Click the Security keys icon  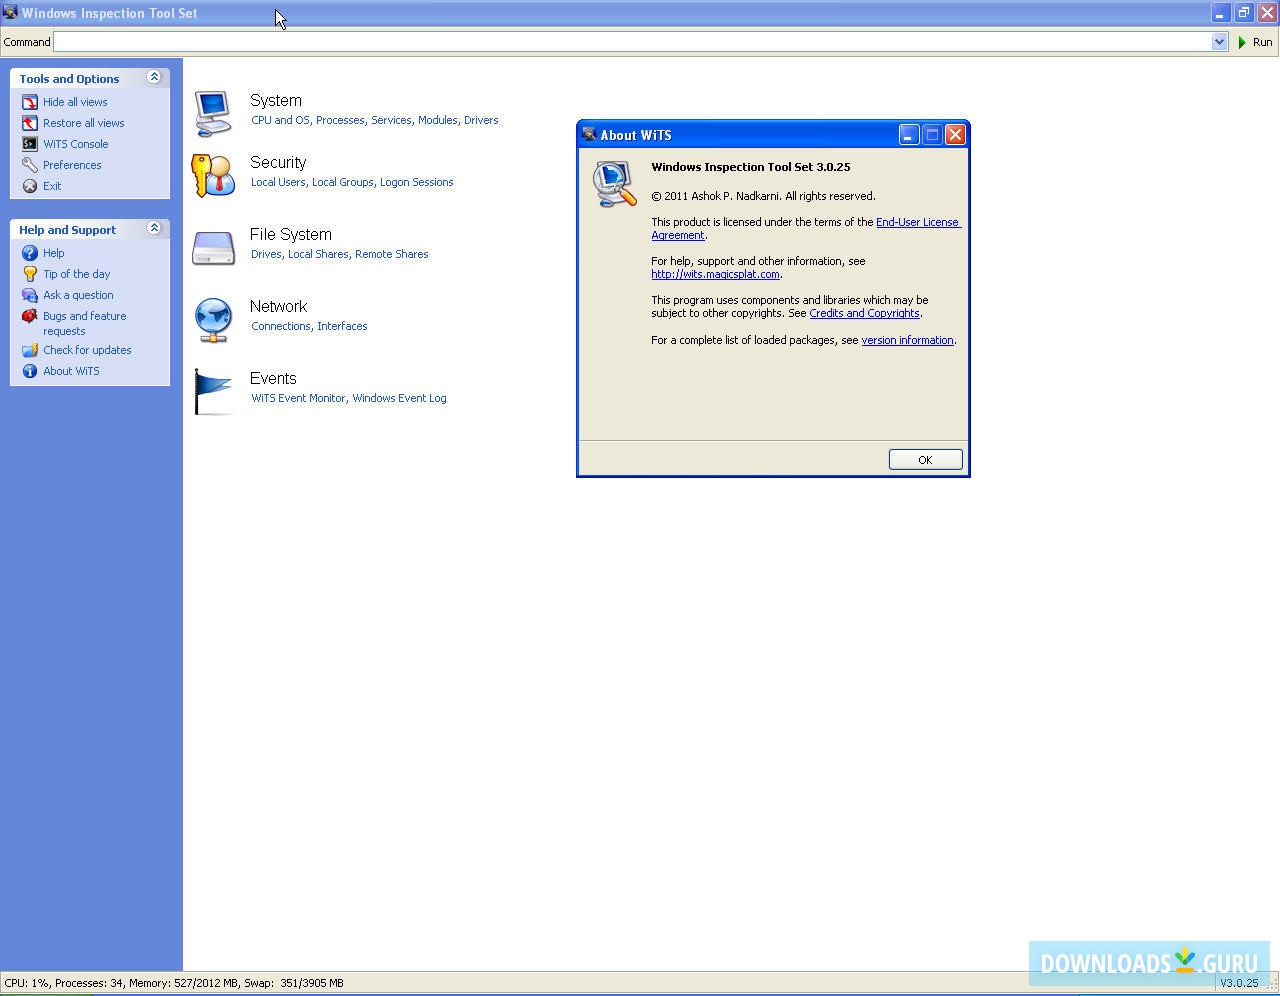click(213, 176)
